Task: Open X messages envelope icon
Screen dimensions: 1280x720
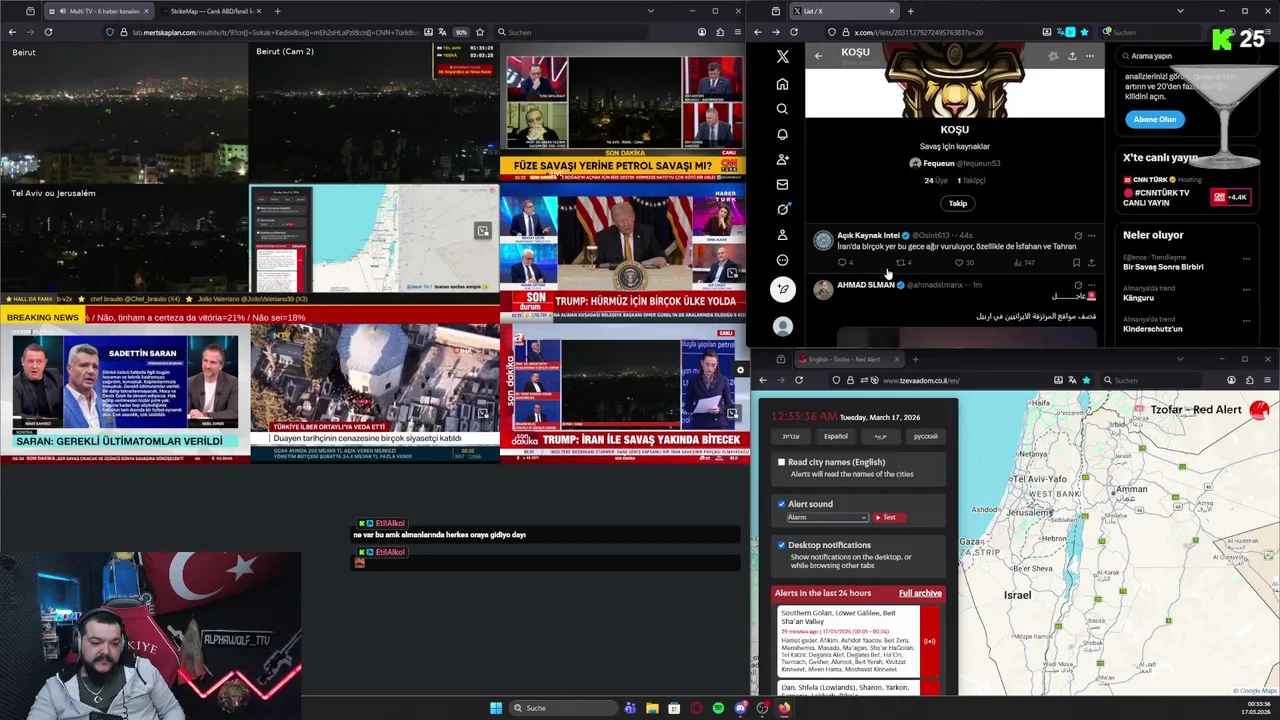Action: click(782, 184)
